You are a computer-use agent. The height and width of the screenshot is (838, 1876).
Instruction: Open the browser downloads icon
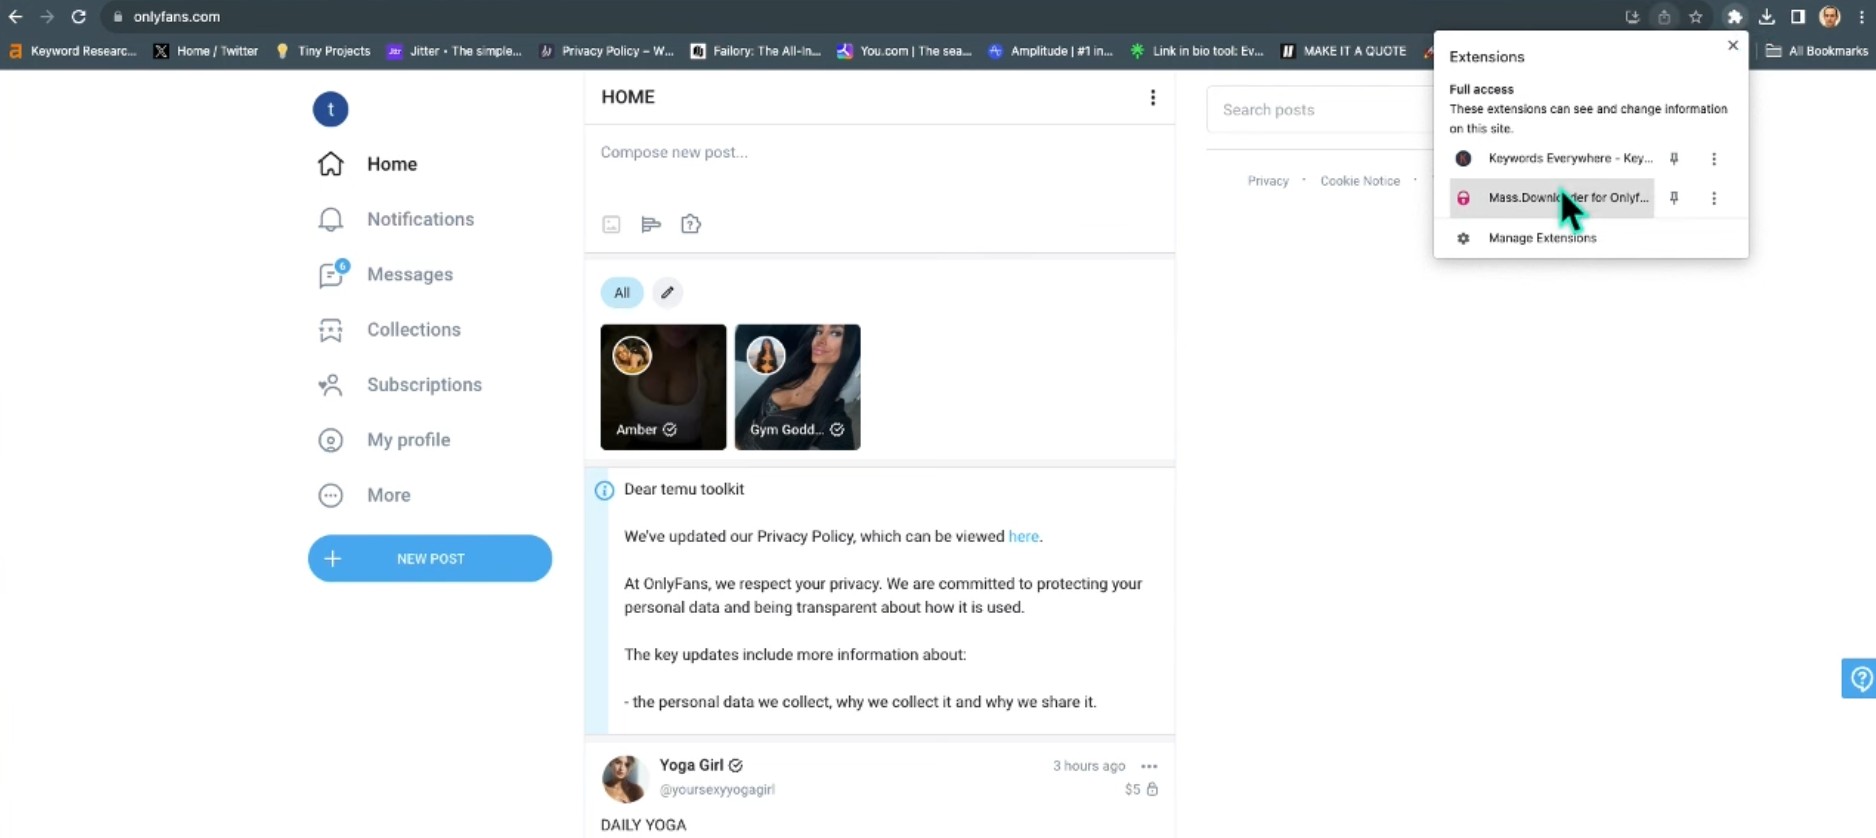pos(1767,17)
